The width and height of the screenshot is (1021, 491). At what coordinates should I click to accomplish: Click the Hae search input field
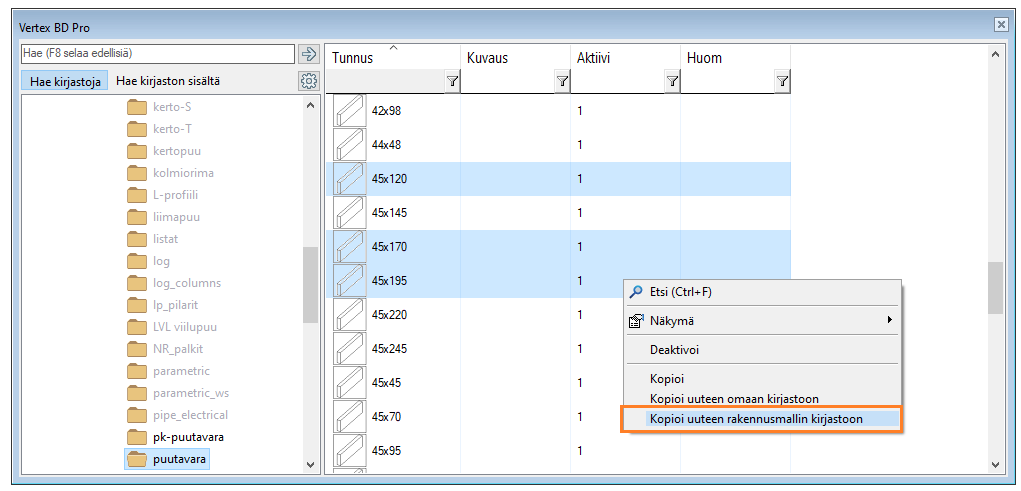(157, 53)
